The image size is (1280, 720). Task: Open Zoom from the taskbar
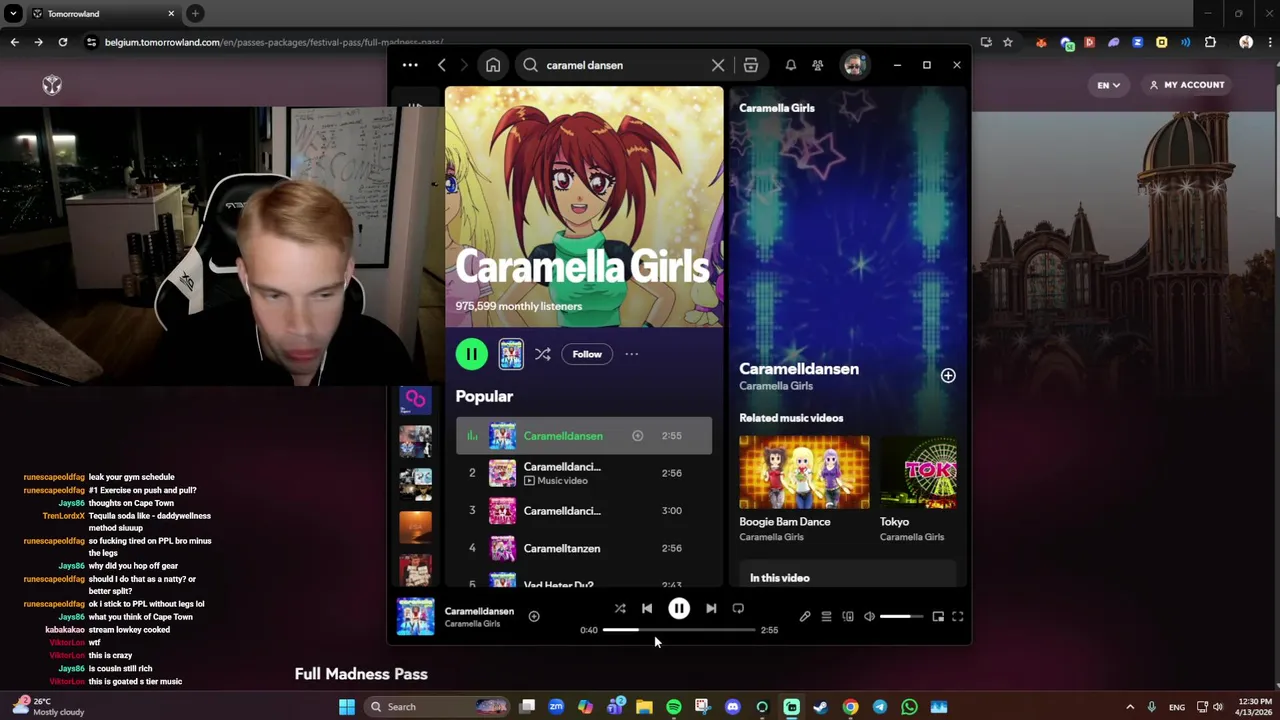[x=556, y=707]
